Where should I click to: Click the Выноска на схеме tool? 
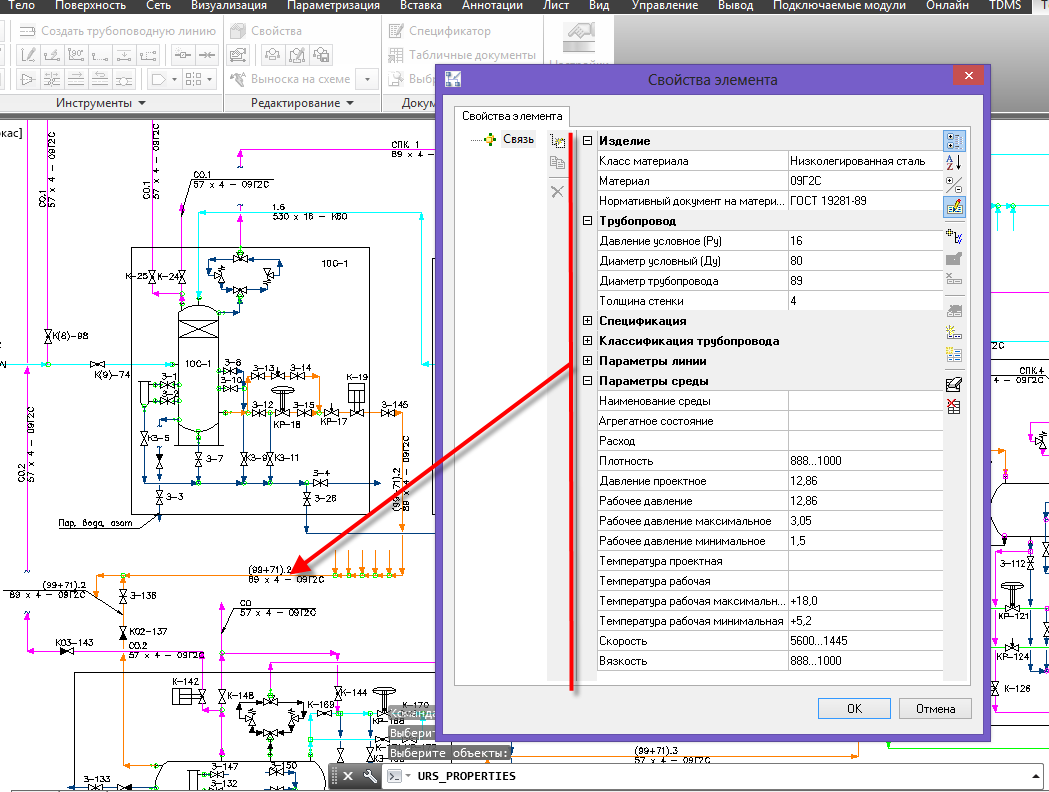(x=290, y=79)
